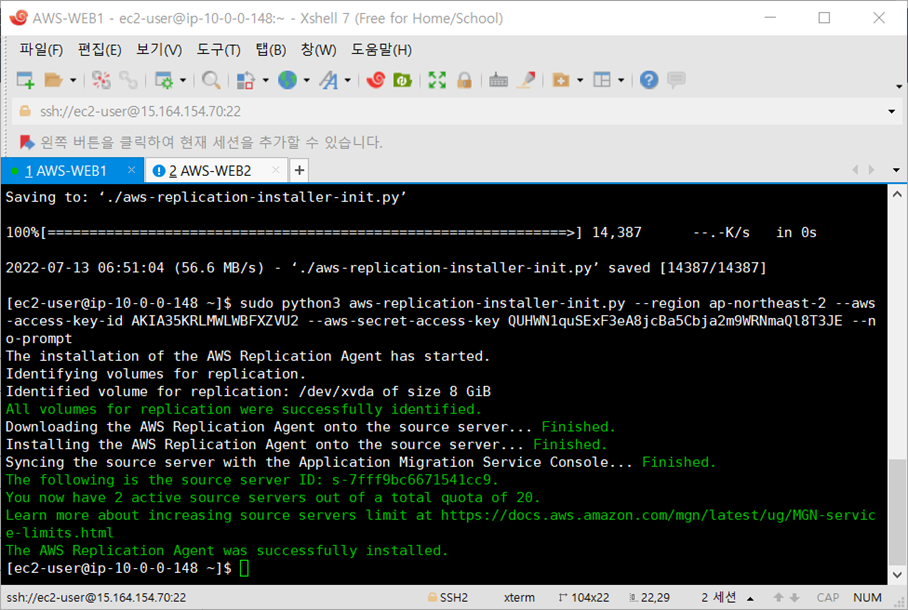Click the SSH2 status bar entry
908x610 pixels.
(448, 597)
